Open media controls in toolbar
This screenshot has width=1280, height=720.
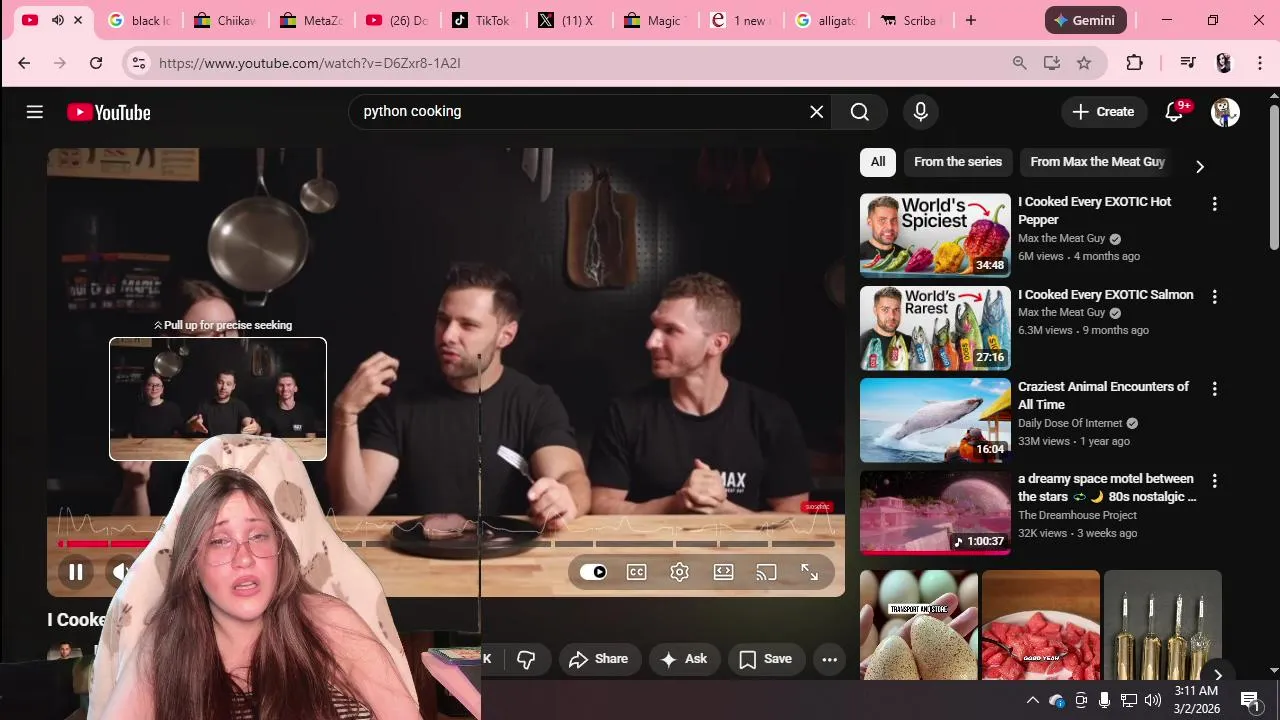[x=1188, y=63]
